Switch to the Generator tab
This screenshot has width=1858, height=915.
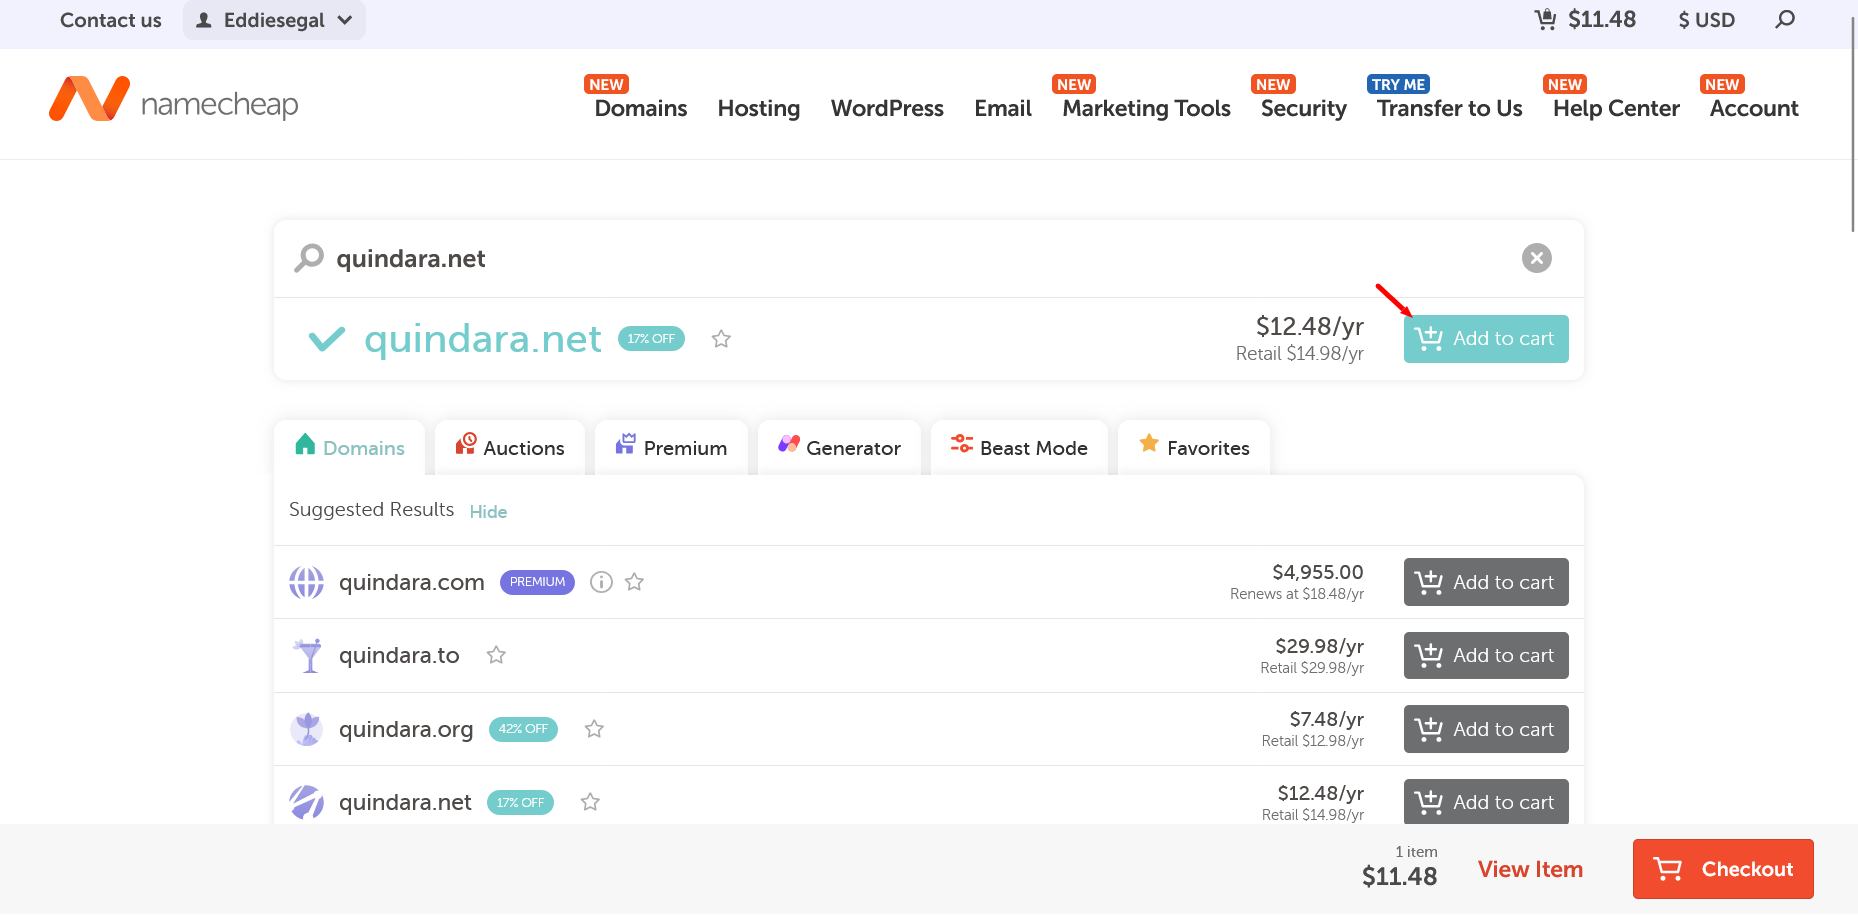pos(839,447)
